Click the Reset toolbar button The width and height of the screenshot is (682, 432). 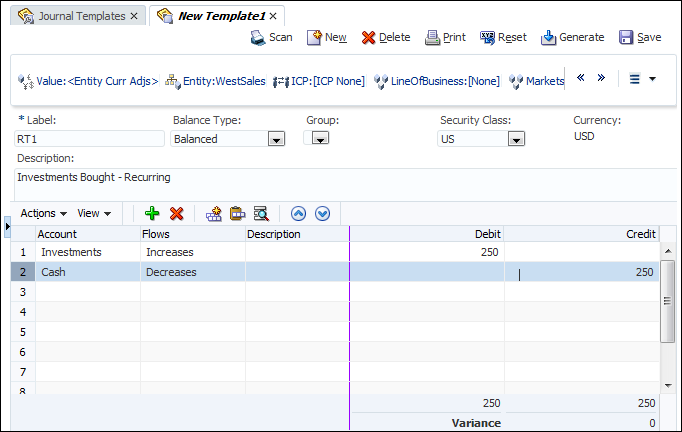503,37
